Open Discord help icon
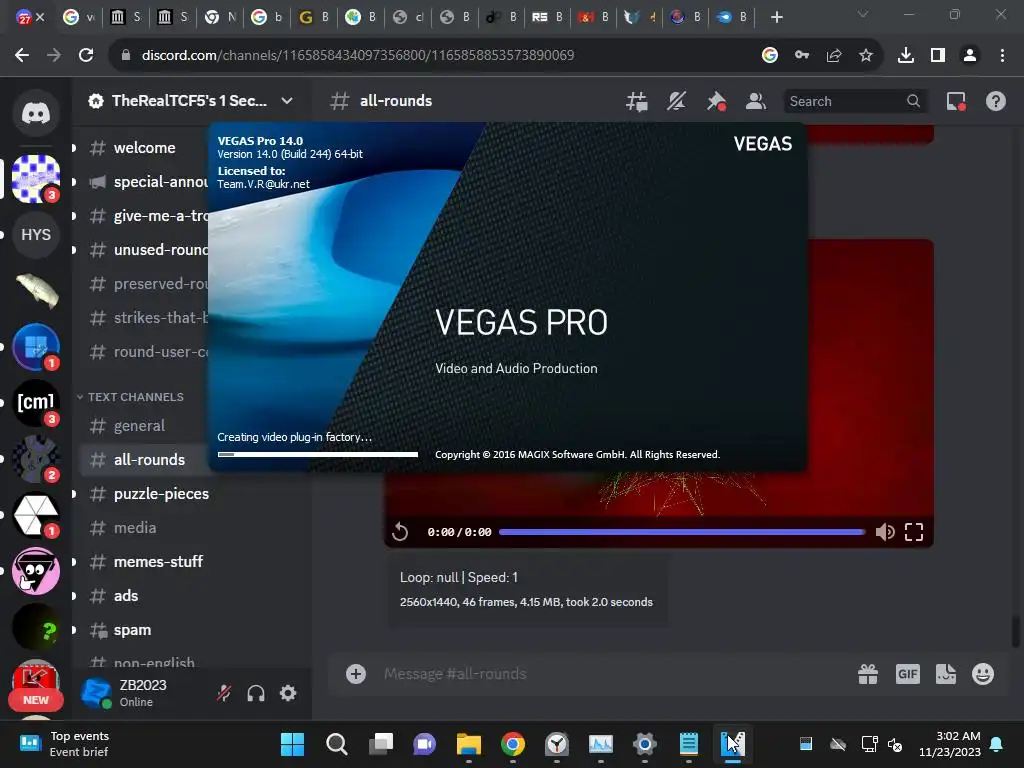1024x768 pixels. tap(996, 101)
